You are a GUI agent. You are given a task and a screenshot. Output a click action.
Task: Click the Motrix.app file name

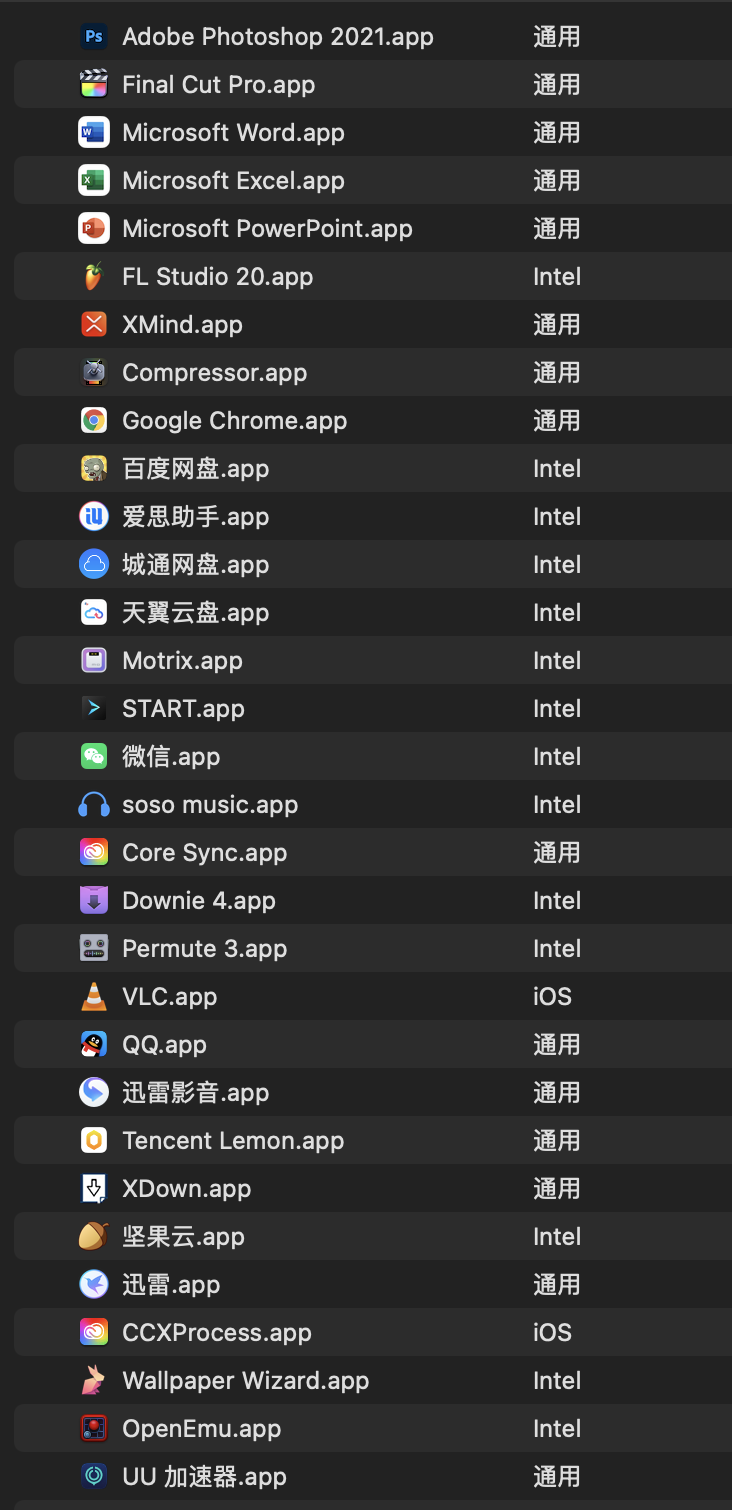(x=182, y=661)
